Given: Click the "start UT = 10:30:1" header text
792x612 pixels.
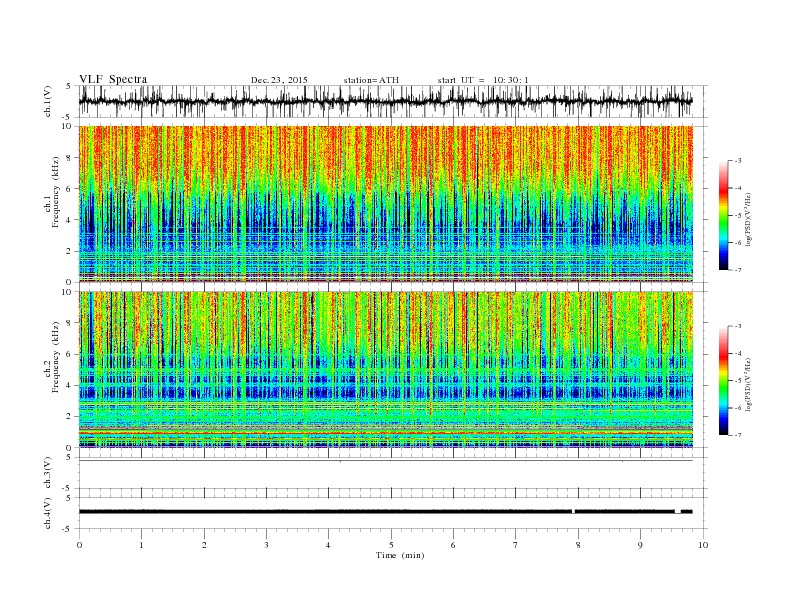Looking at the screenshot, I should 483,80.
